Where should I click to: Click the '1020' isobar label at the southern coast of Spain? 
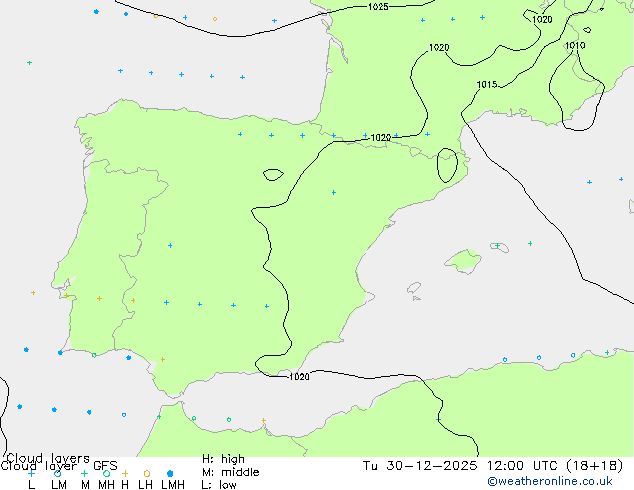point(299,376)
